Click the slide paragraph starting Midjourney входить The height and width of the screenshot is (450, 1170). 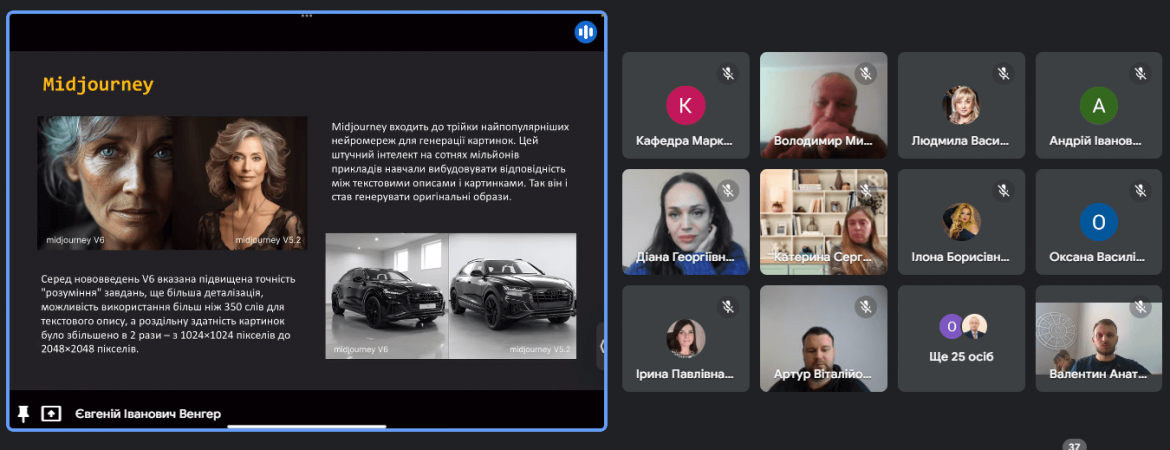[449, 162]
